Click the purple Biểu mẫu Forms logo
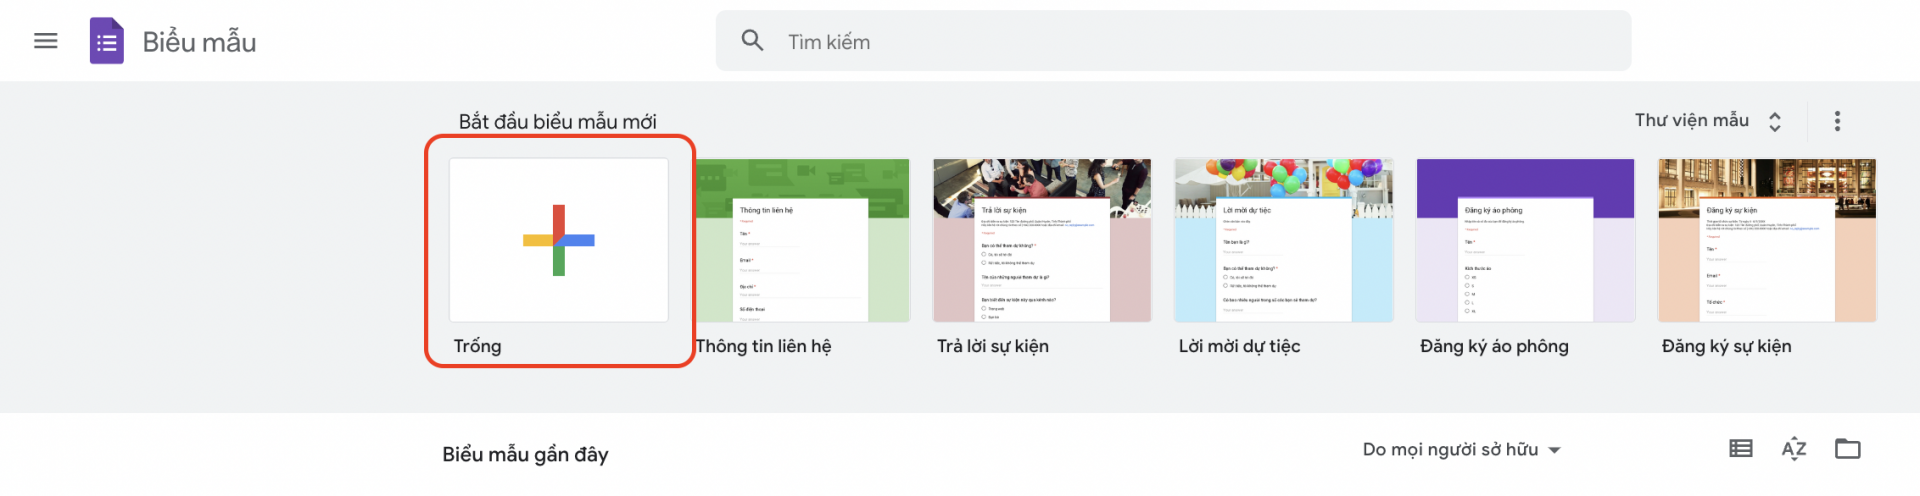This screenshot has width=1920, height=496. [107, 41]
